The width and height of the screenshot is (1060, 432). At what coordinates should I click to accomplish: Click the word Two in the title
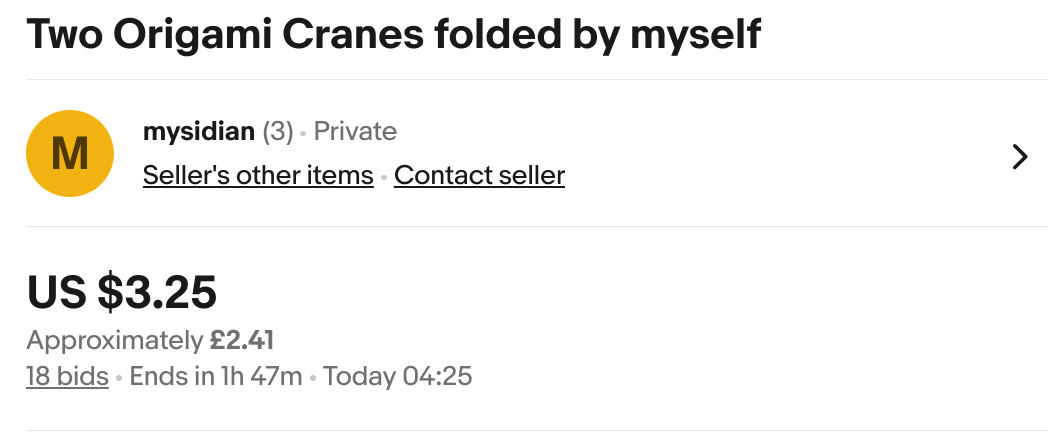coord(63,35)
